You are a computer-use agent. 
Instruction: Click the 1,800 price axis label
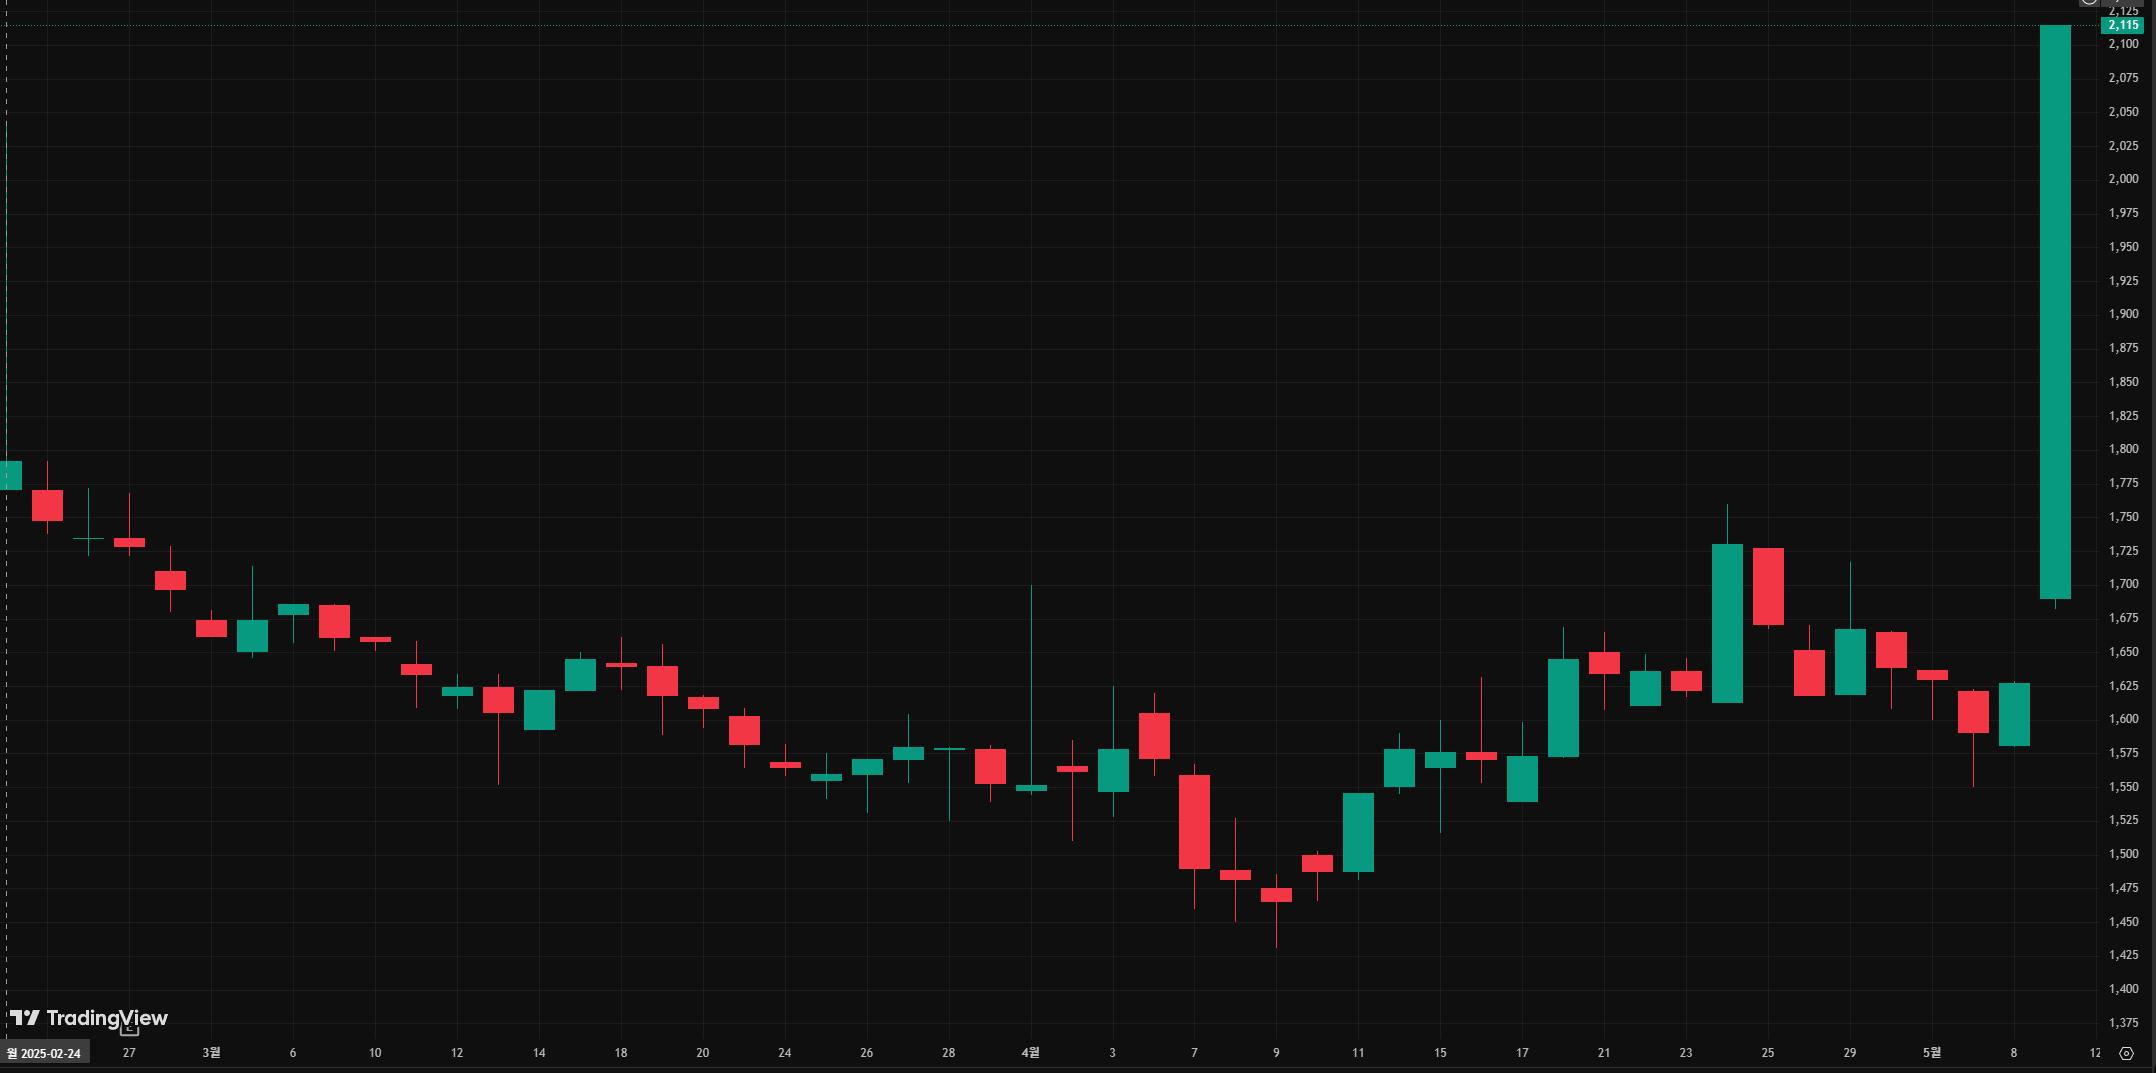pyautogui.click(x=2124, y=449)
